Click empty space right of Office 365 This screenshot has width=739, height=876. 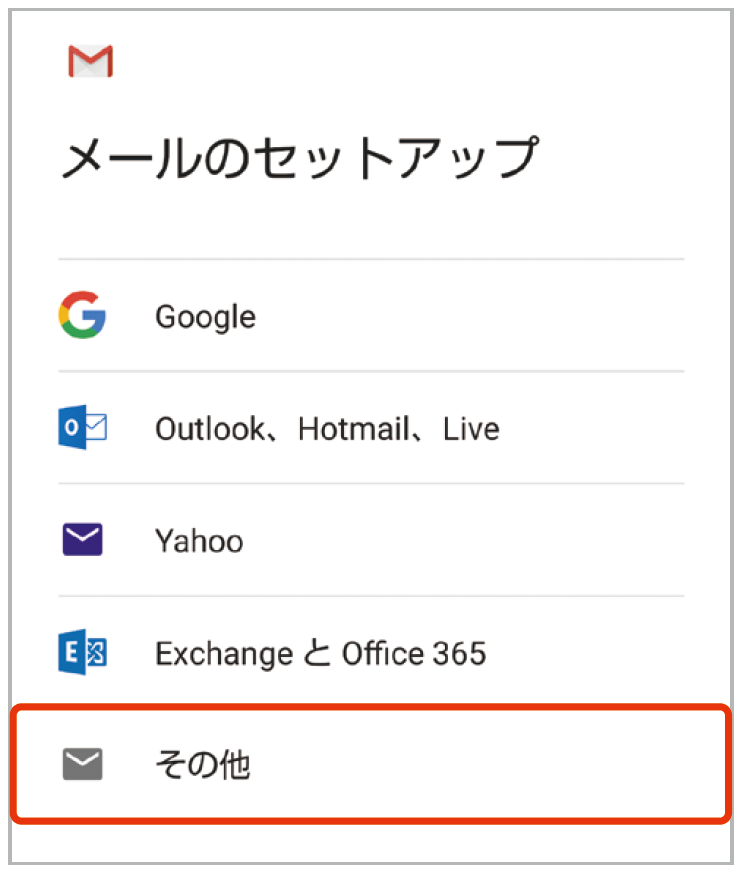587,653
